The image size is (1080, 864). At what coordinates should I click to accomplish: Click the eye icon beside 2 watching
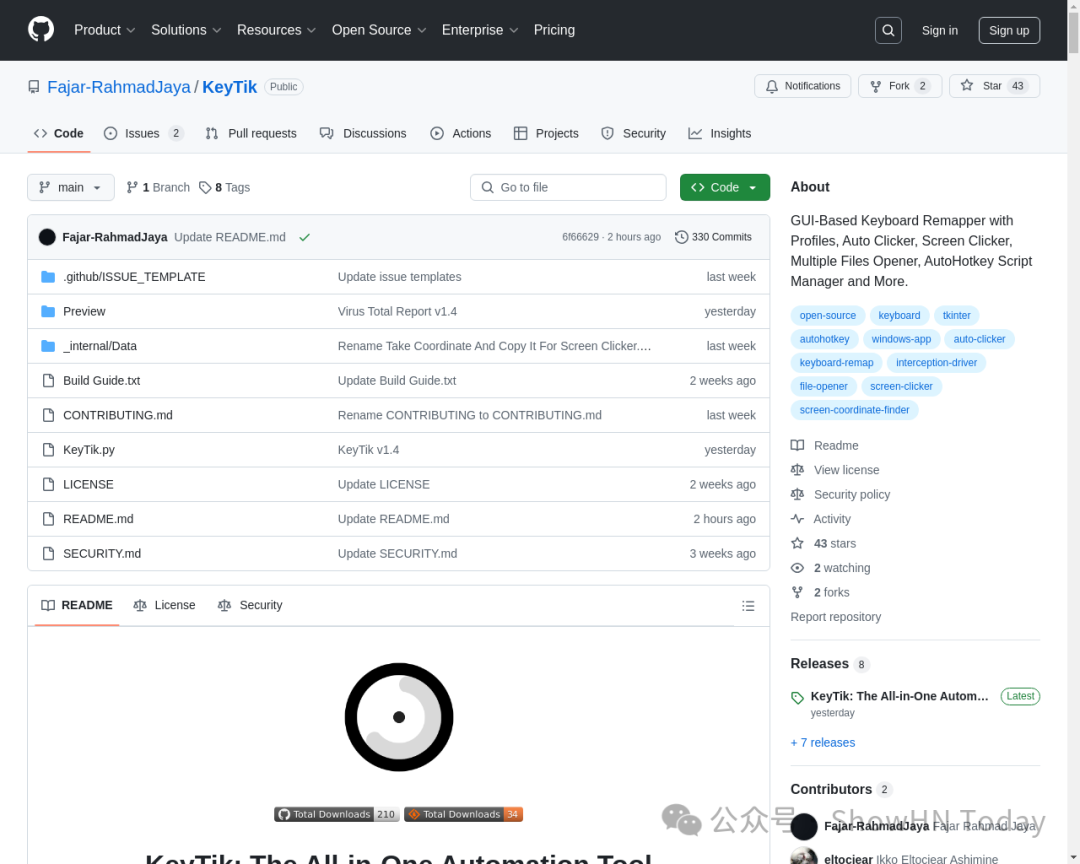[x=797, y=567]
